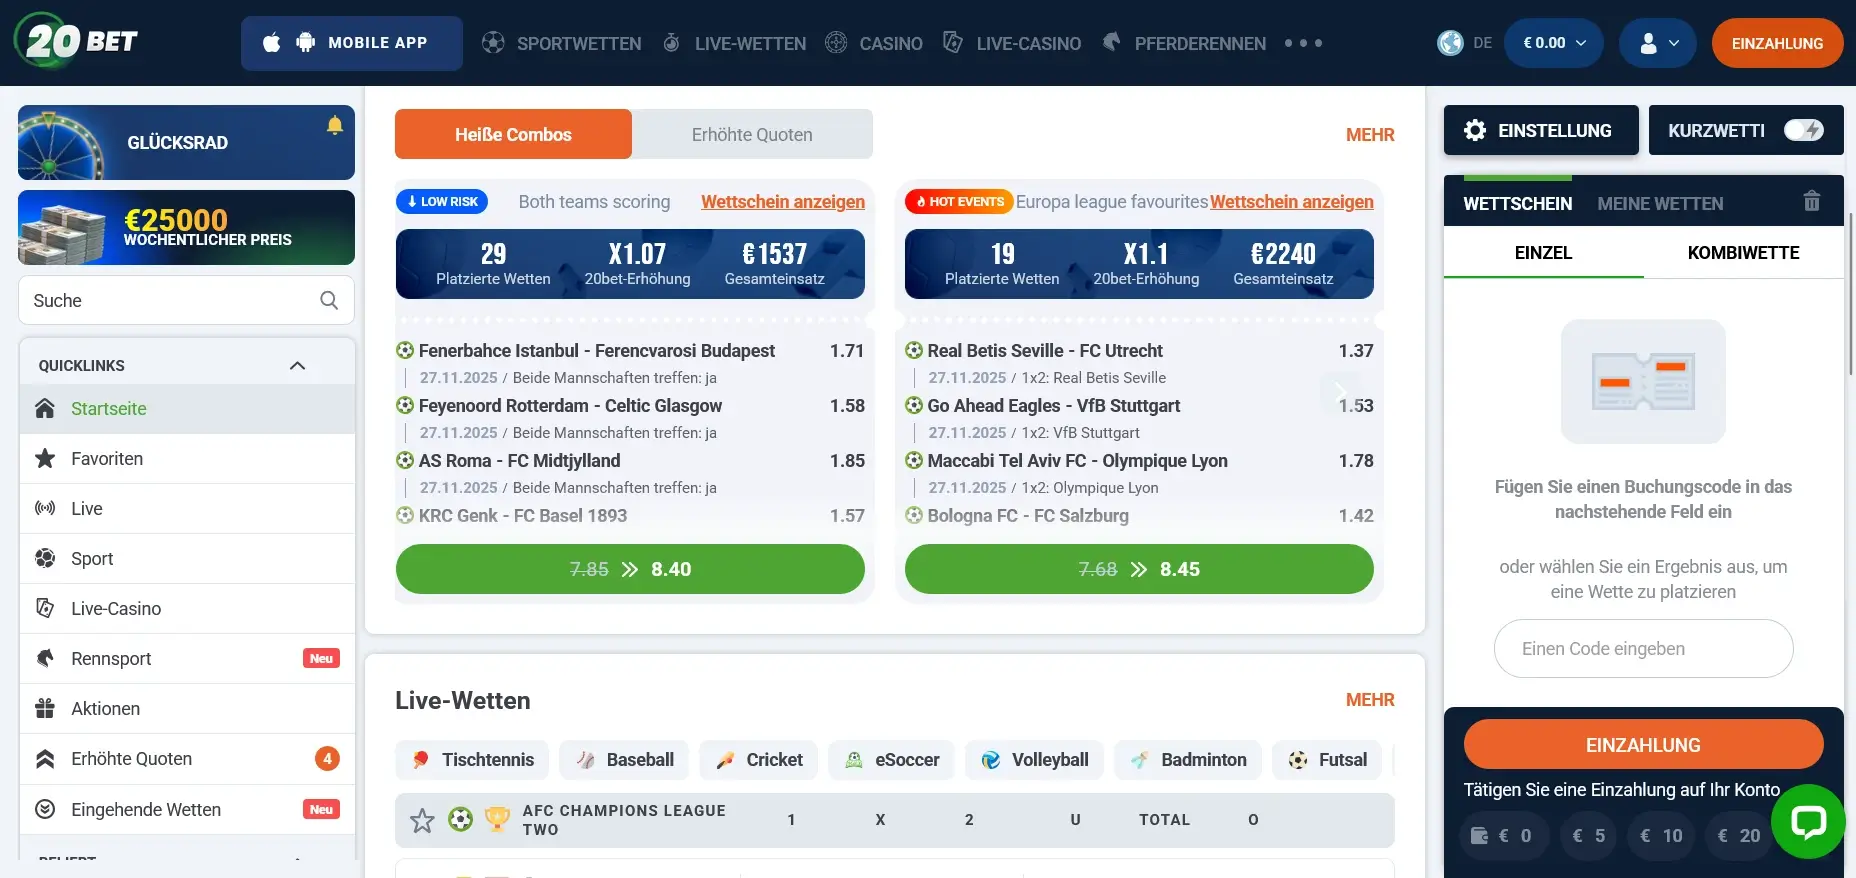Open Wettschein anzeigen for Both teams scoring
This screenshot has height=878, width=1856.
point(783,201)
